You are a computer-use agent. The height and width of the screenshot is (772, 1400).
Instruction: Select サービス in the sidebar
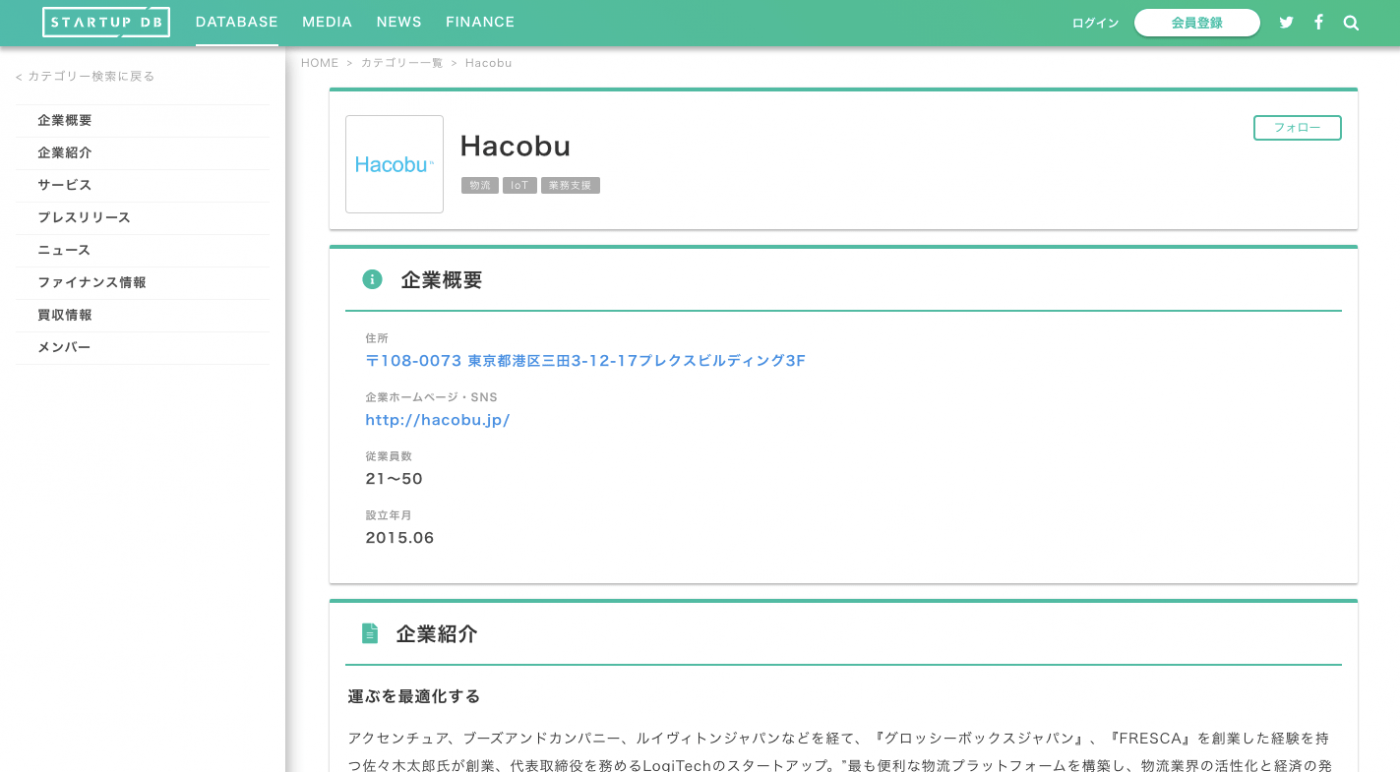point(142,185)
